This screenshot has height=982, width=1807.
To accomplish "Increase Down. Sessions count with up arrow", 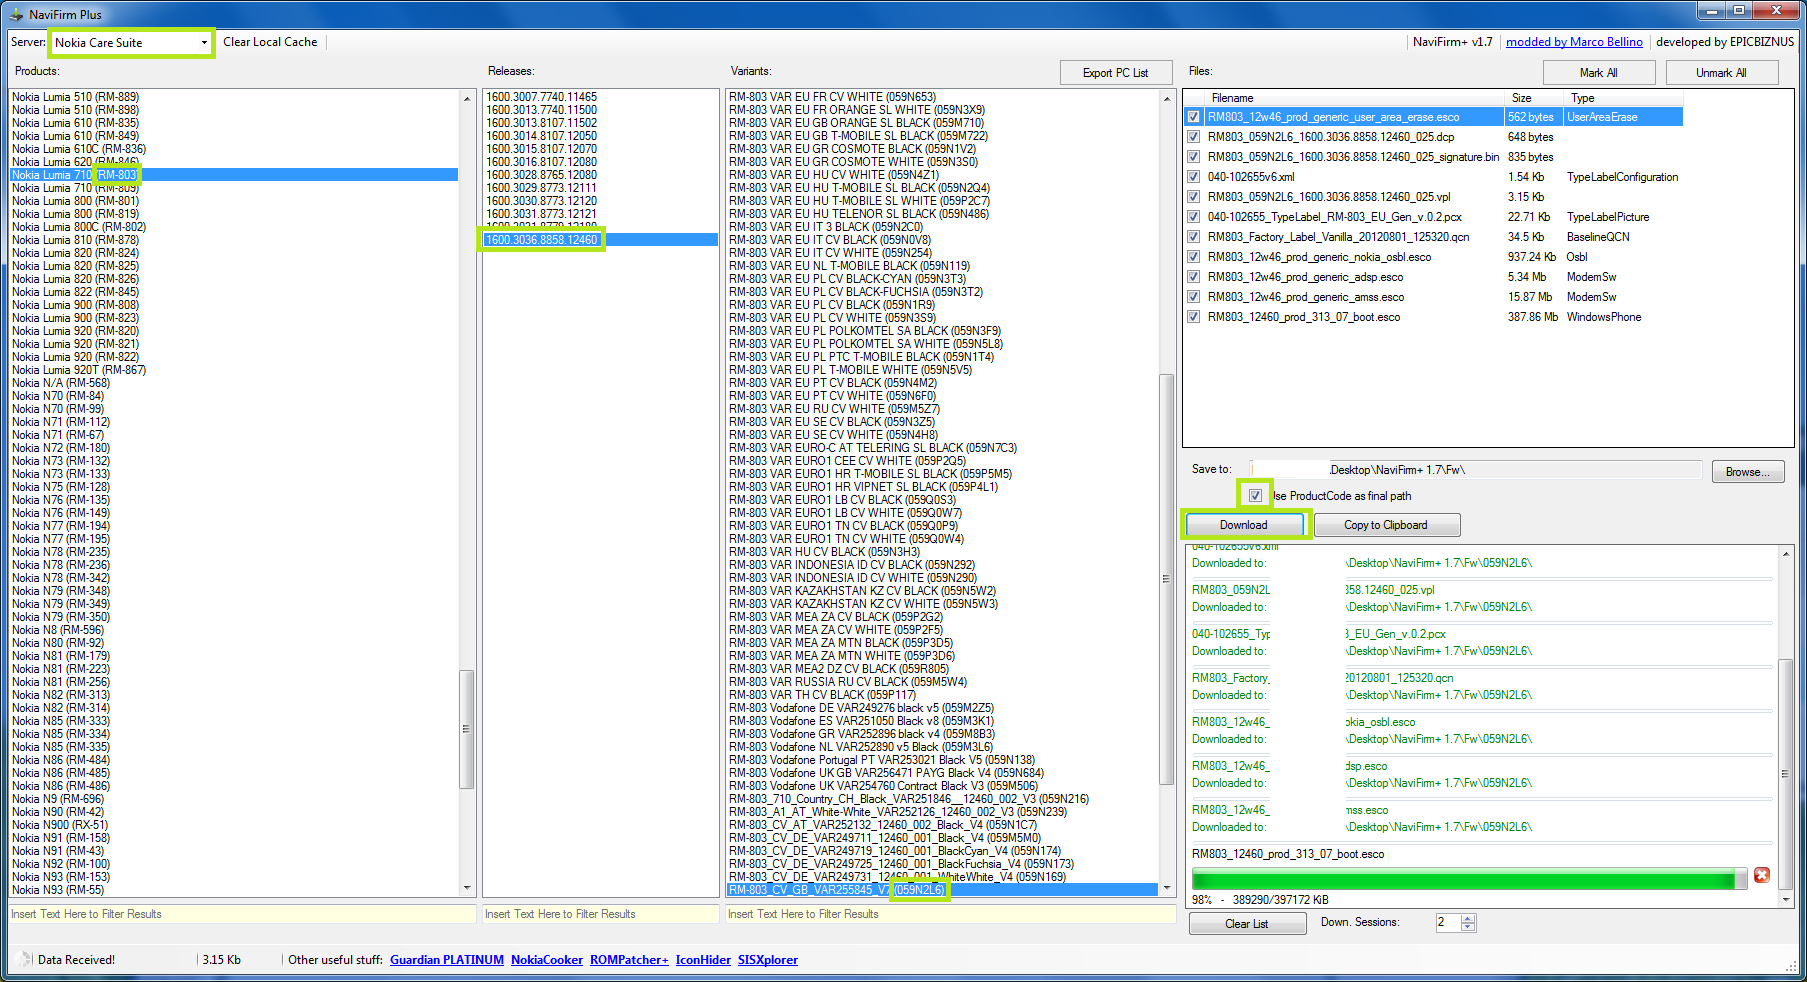I will [x=1468, y=918].
